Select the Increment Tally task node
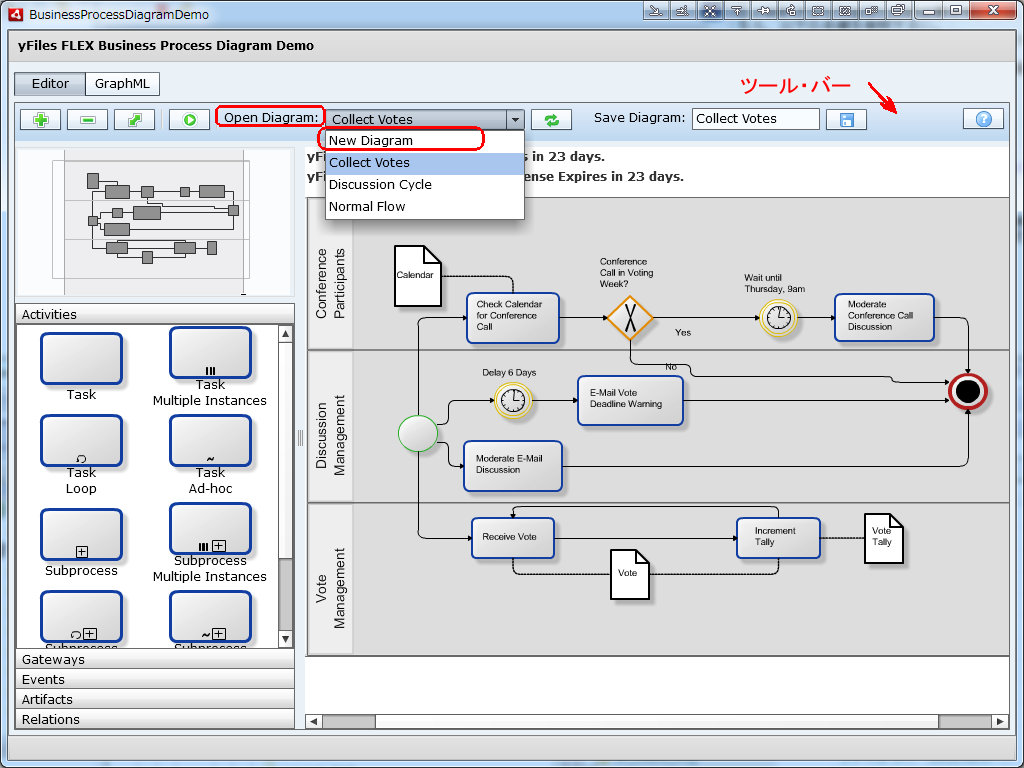This screenshot has height=768, width=1024. (778, 538)
